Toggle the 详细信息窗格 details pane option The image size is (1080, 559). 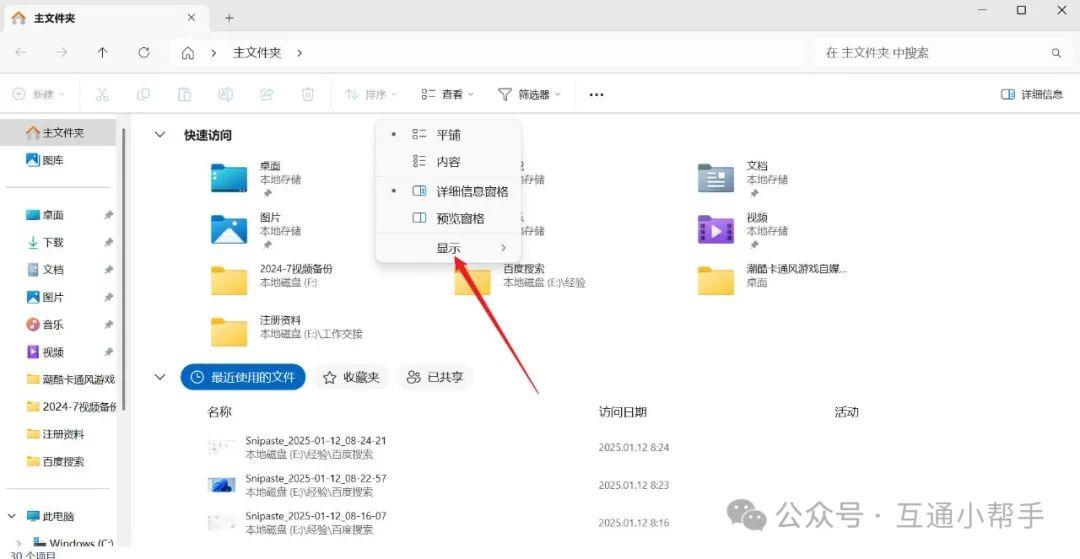point(448,191)
